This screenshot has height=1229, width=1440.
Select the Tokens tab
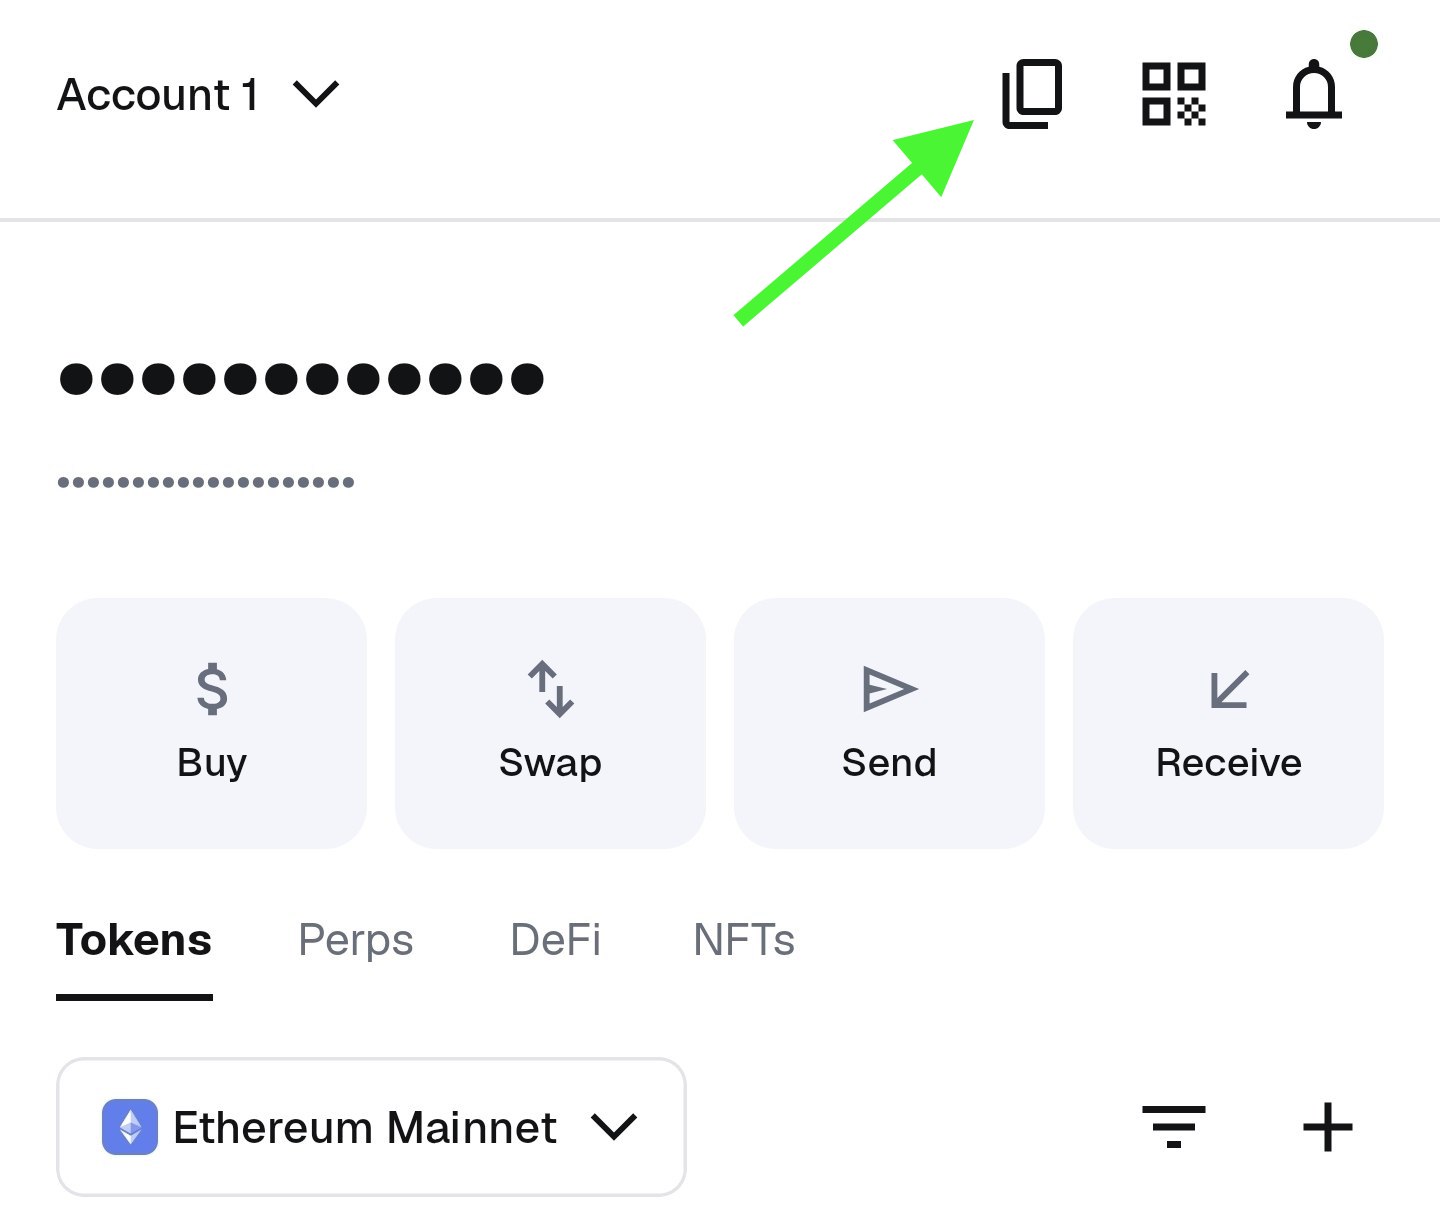(134, 940)
